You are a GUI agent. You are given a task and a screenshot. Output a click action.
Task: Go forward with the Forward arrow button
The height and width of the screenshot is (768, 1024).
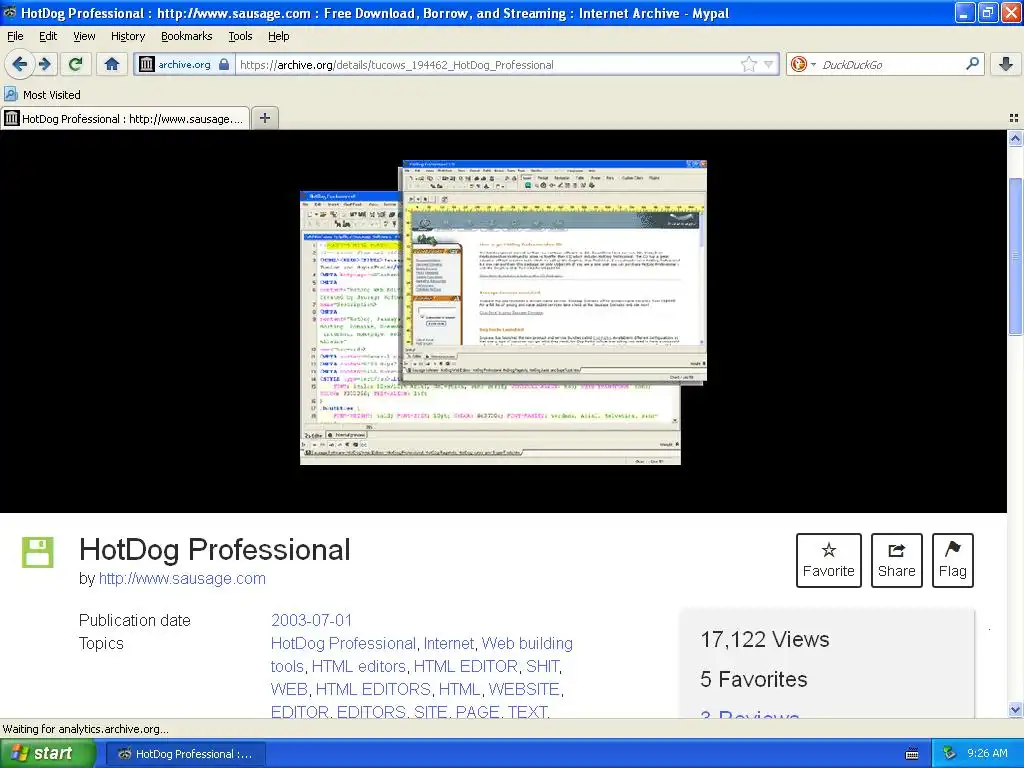coord(45,64)
